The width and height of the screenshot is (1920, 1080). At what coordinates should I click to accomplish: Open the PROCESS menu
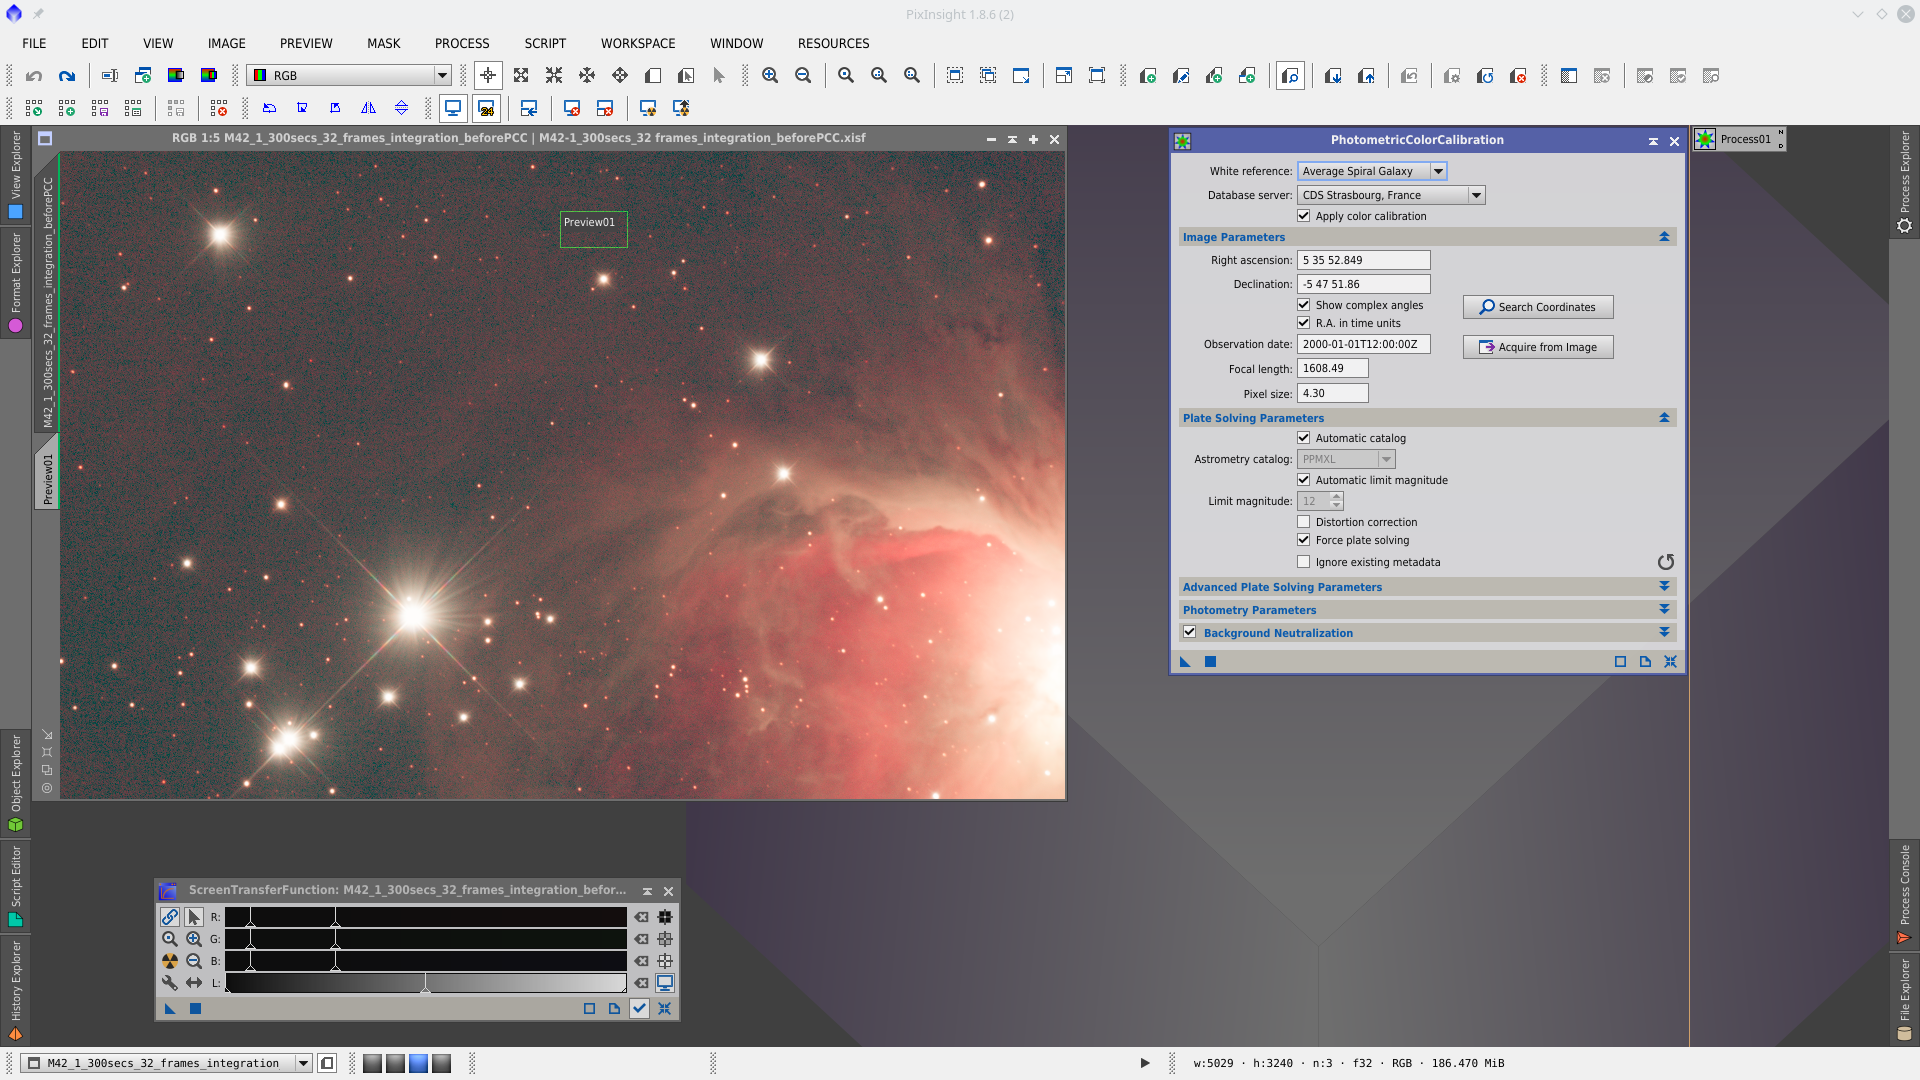point(462,43)
